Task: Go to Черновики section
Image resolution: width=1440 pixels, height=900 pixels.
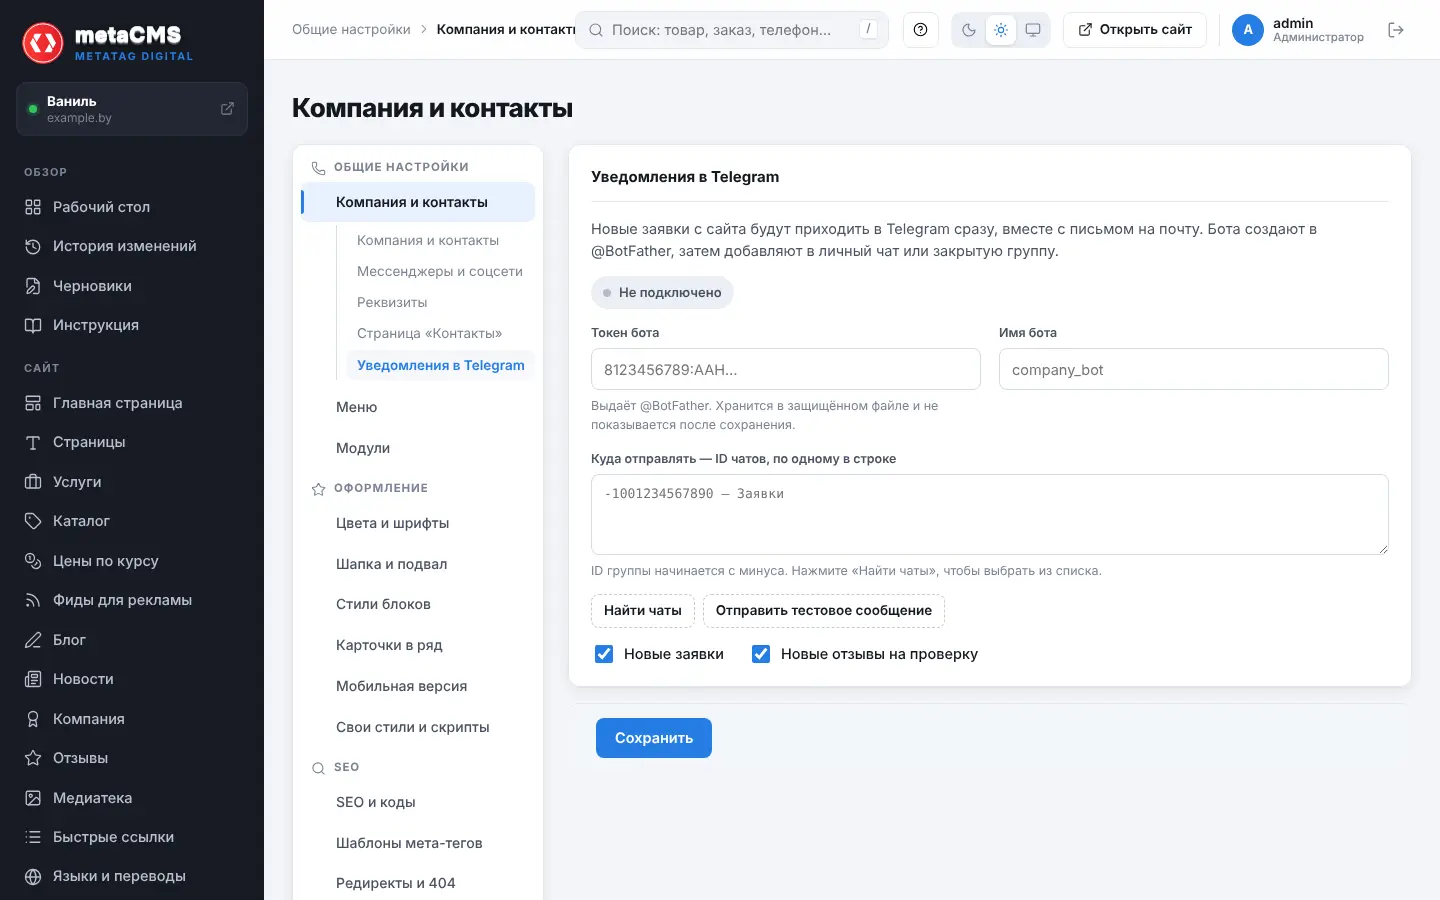Action: pos(132,286)
